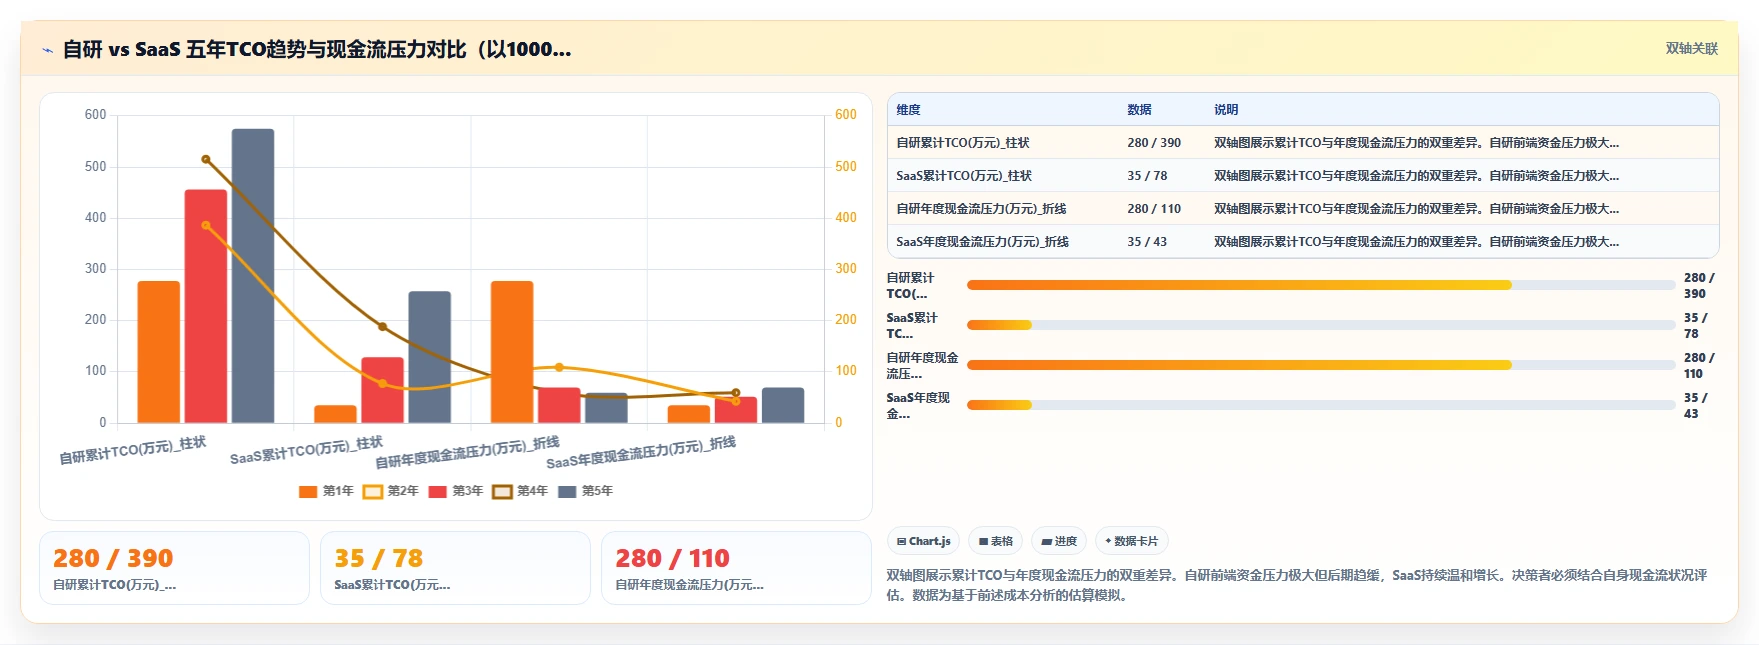Open the 35 / 78 SaaS累计TCO data card
This screenshot has width=1759, height=645.
(x=455, y=568)
